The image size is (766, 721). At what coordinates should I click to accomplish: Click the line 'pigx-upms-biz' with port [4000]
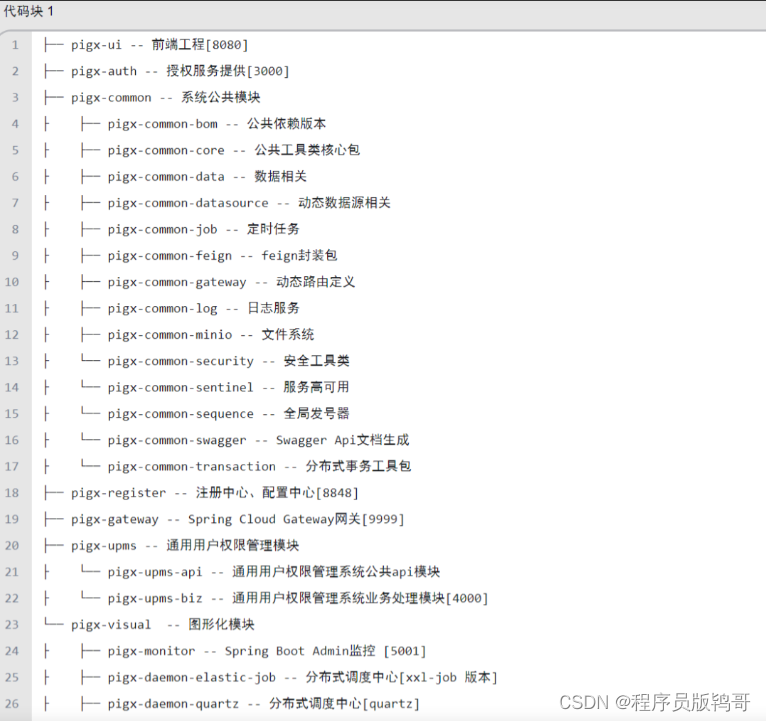pyautogui.click(x=298, y=599)
